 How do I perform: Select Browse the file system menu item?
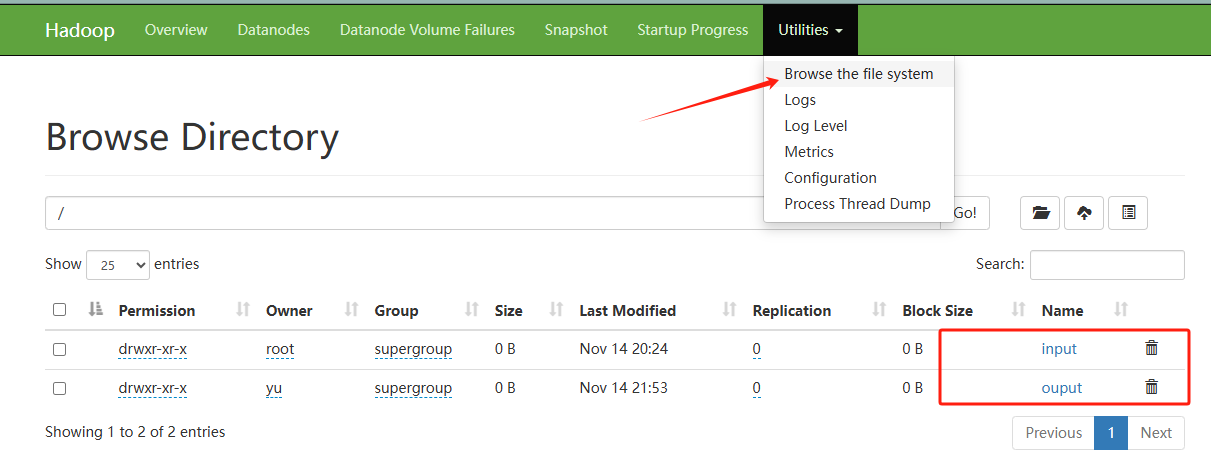click(x=858, y=74)
